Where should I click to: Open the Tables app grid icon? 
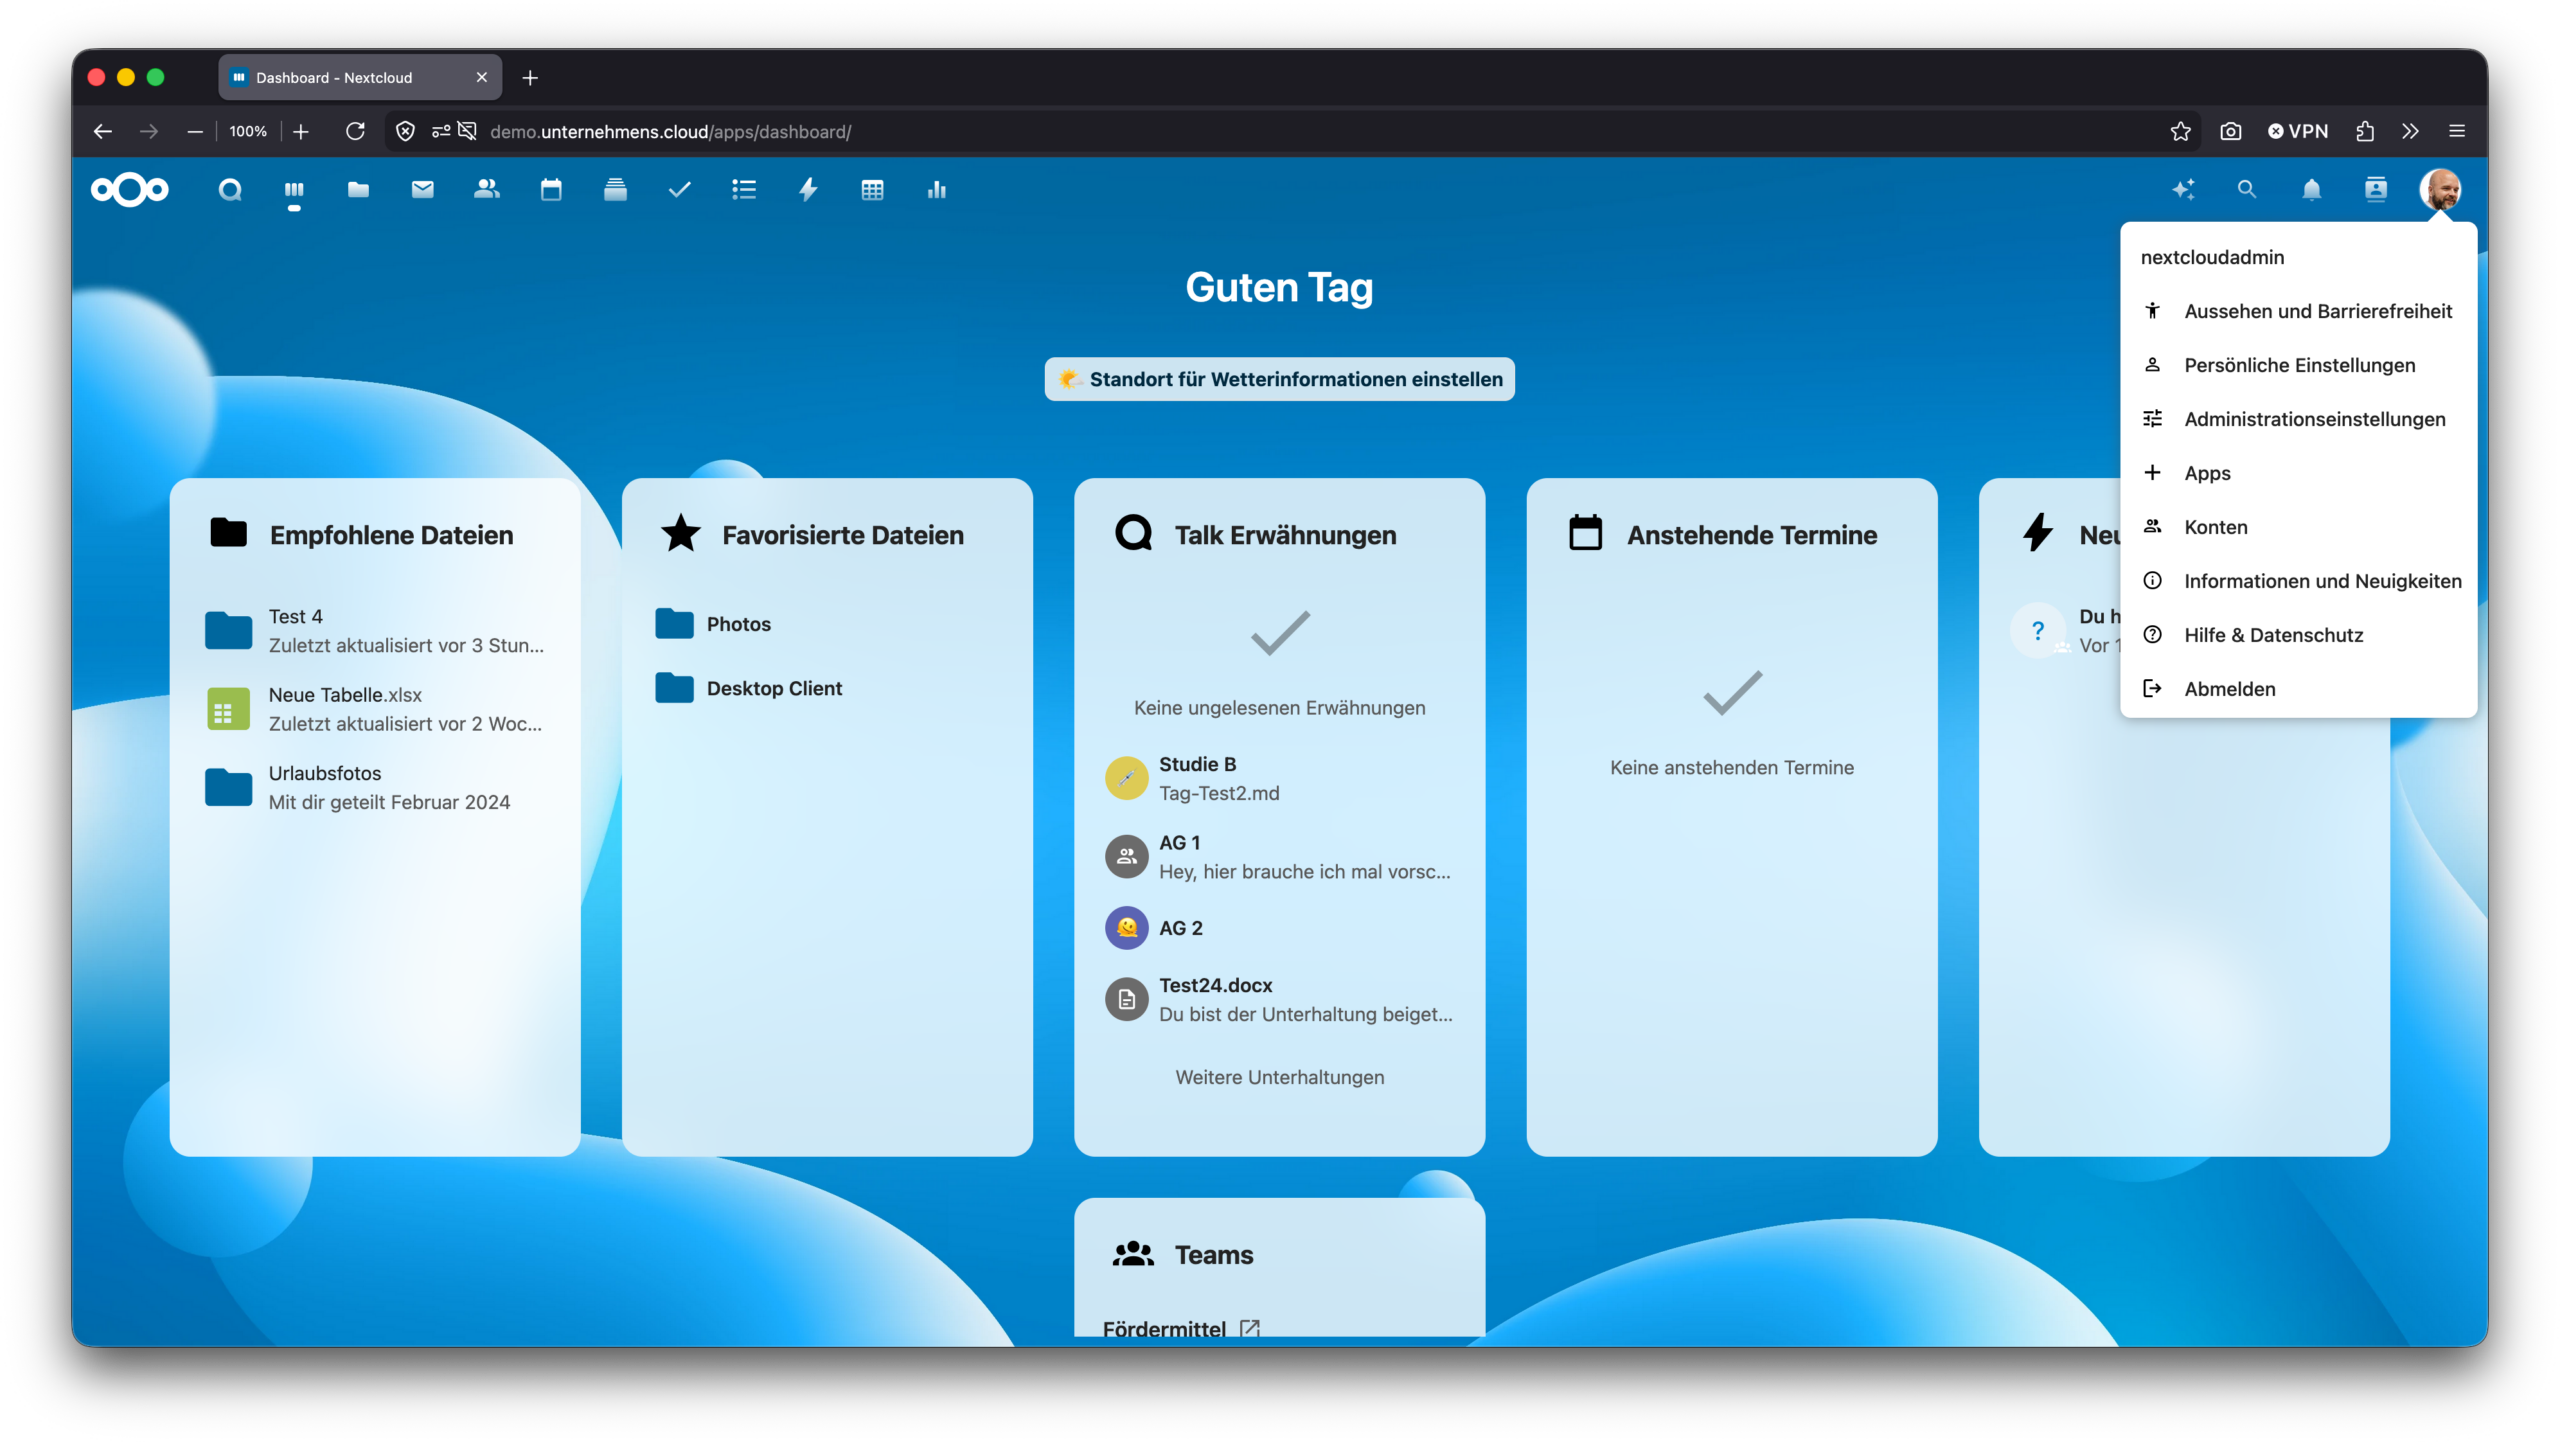tap(873, 190)
